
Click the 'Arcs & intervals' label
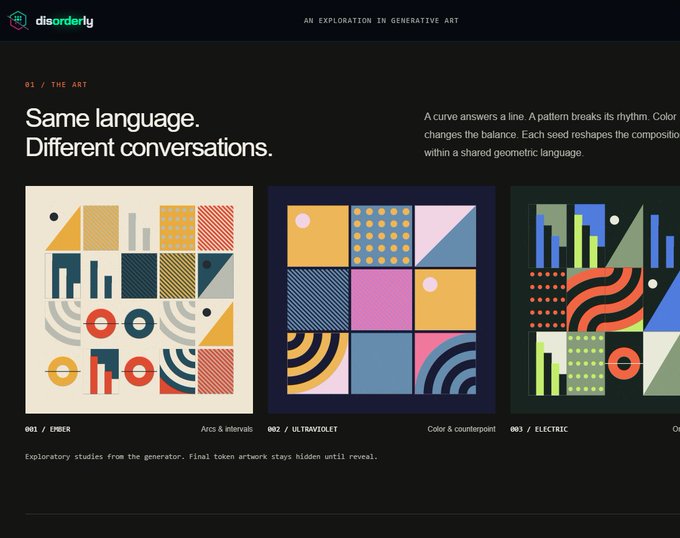227,429
